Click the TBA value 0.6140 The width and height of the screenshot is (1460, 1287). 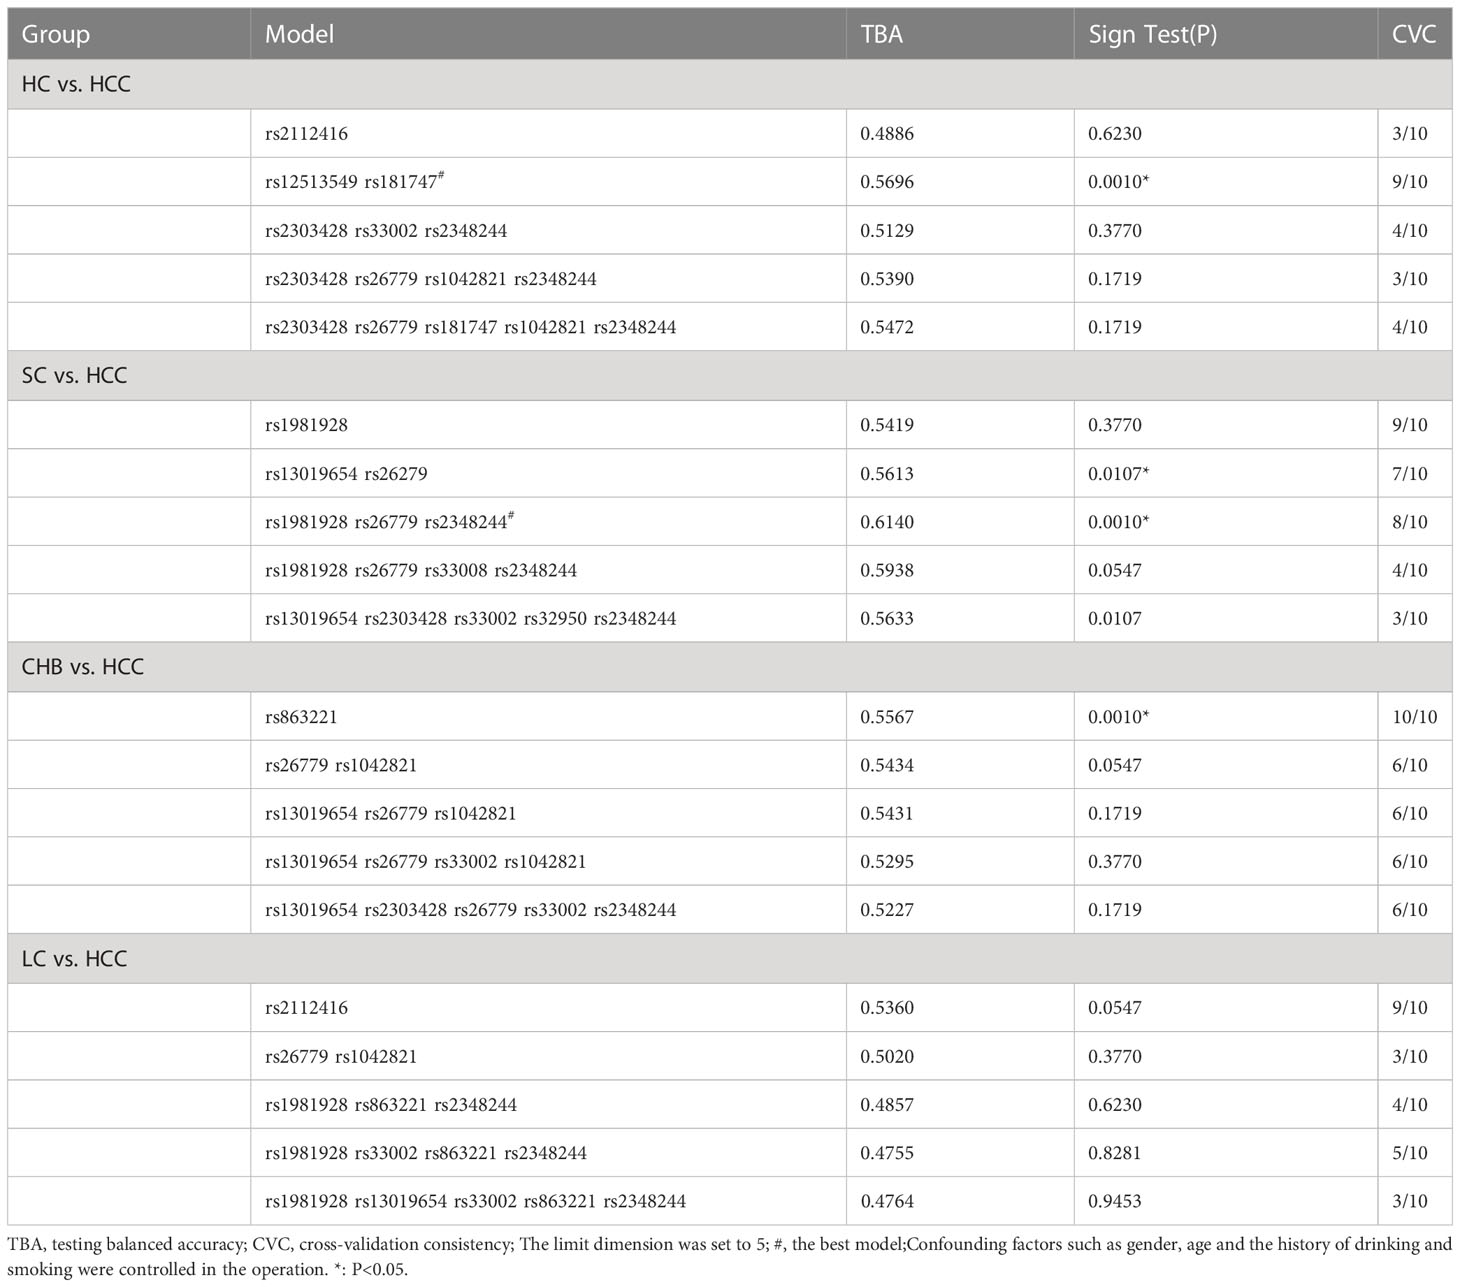pyautogui.click(x=887, y=522)
